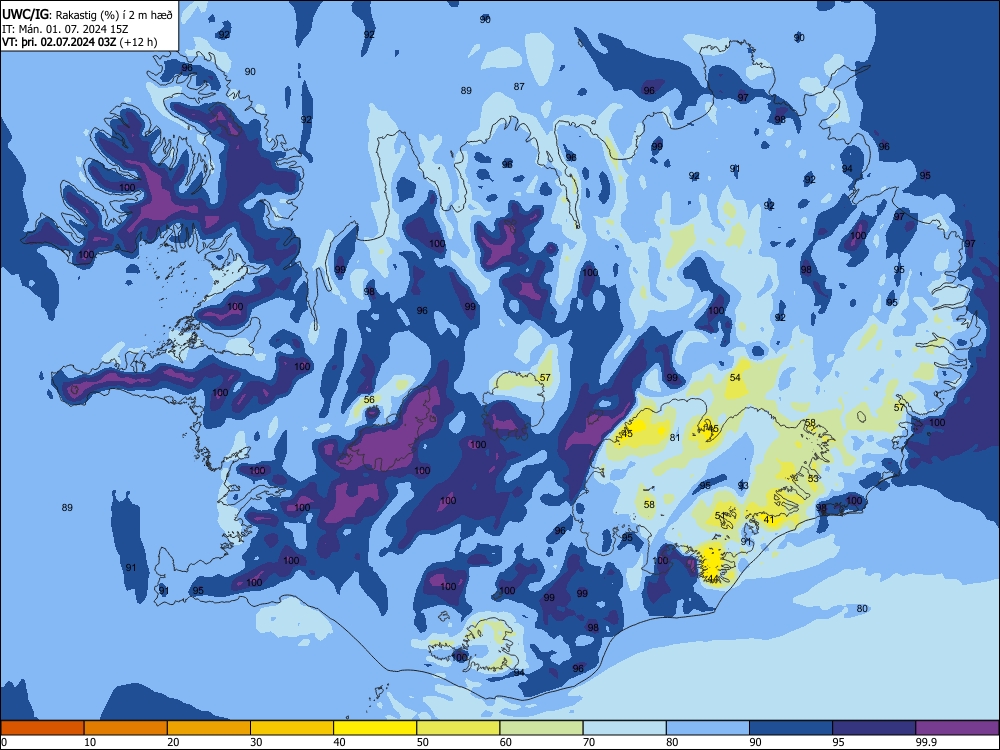Click the 50–60 pale yellow legend swatch
Screen dimensions: 1000x750
coord(458,728)
